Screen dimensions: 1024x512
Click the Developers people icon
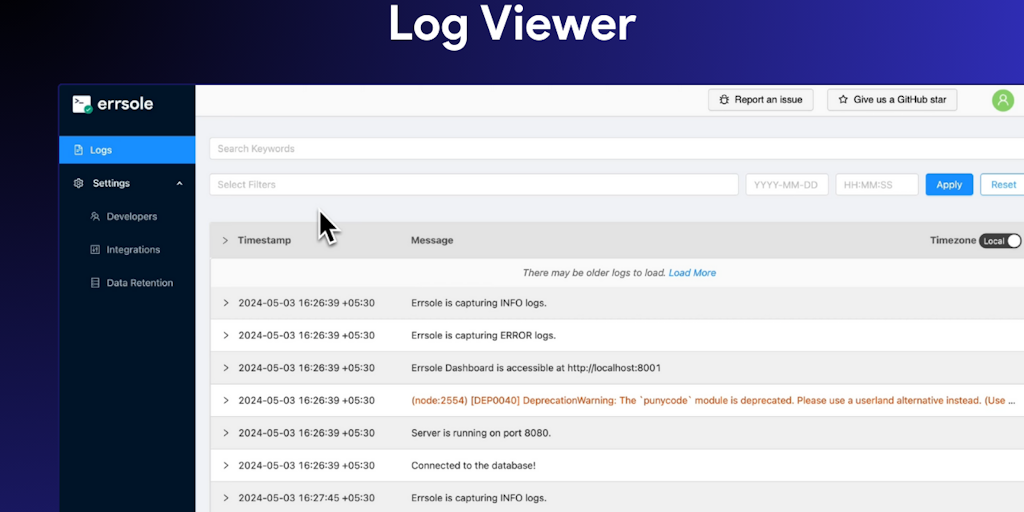(95, 216)
